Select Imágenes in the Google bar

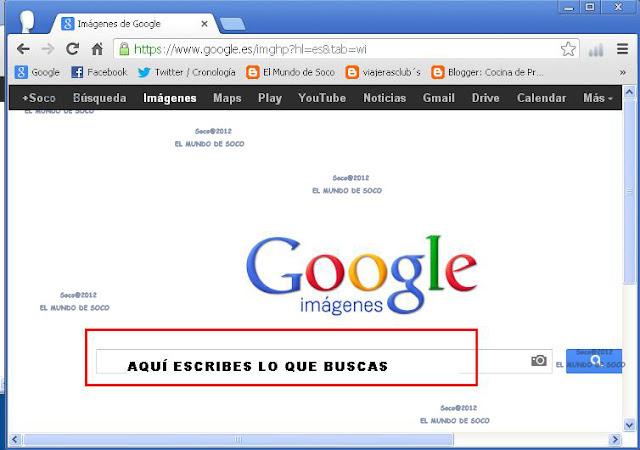pos(170,98)
